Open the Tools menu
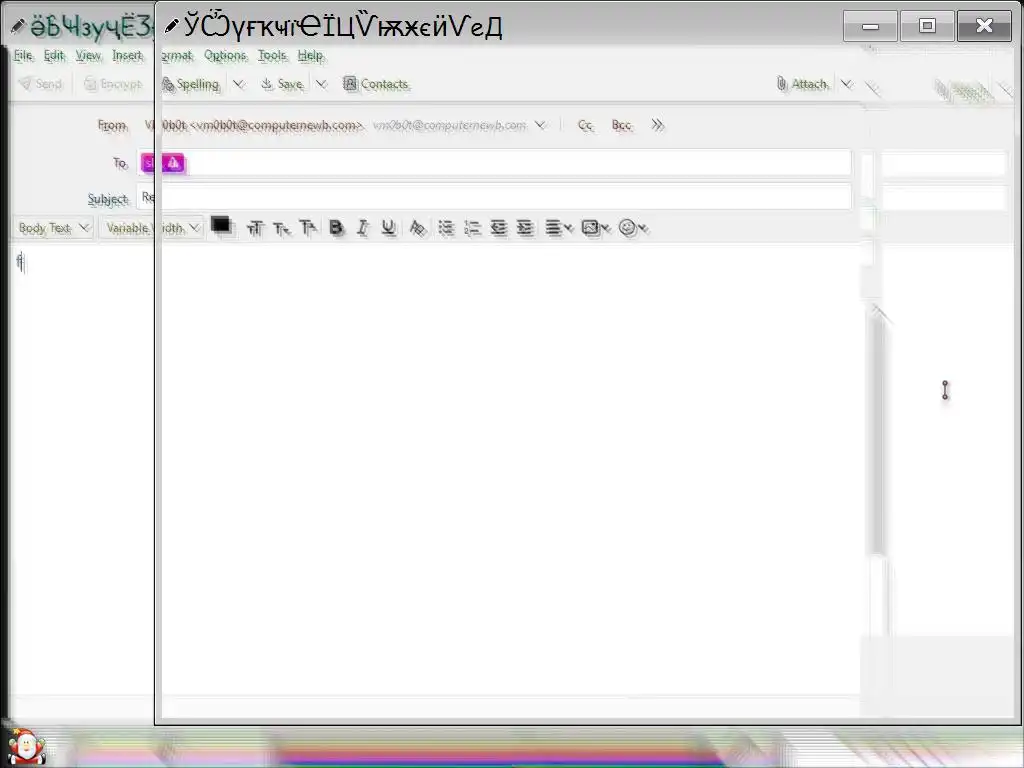 pyautogui.click(x=272, y=56)
